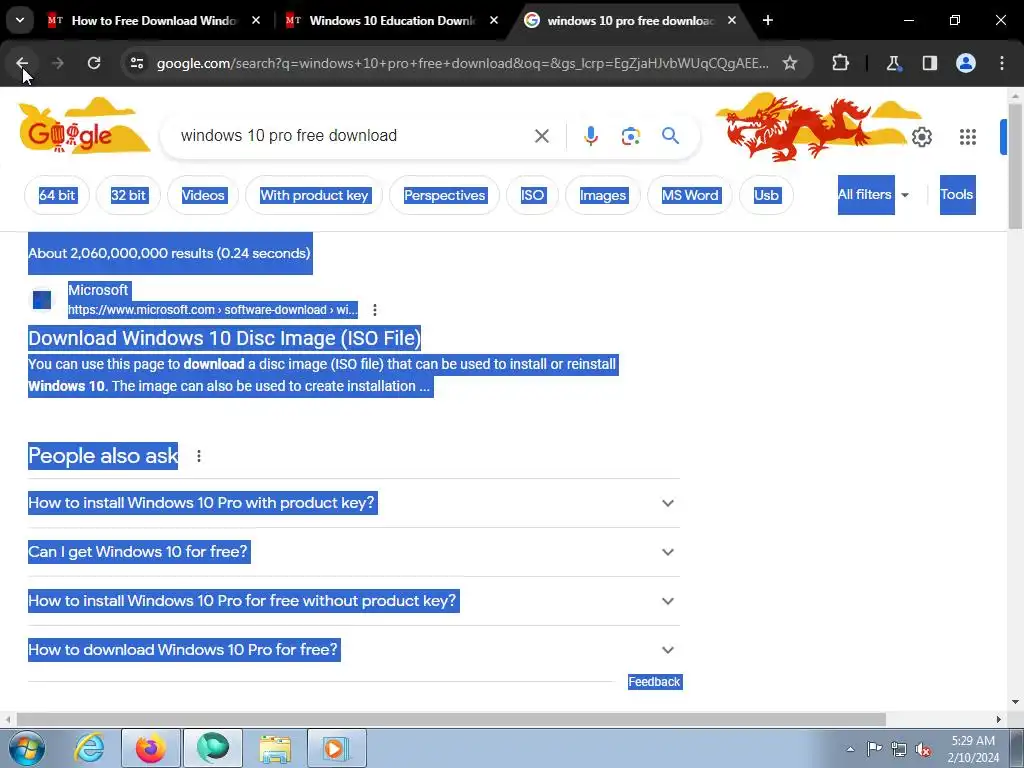Click the horizontal scrollbar thumb

451,719
